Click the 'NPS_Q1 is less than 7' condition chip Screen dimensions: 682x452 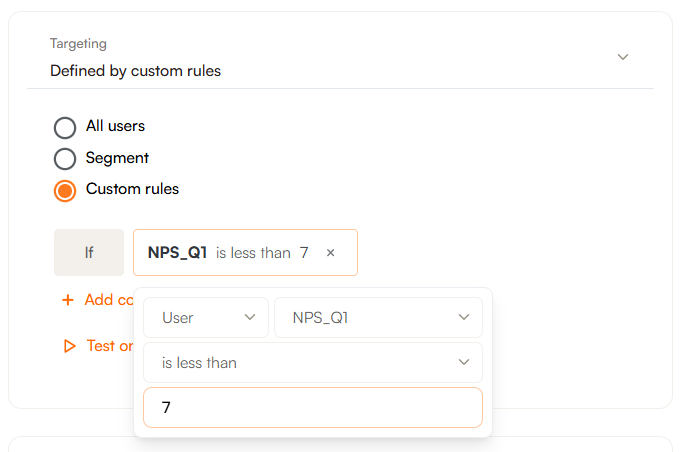[x=228, y=253]
